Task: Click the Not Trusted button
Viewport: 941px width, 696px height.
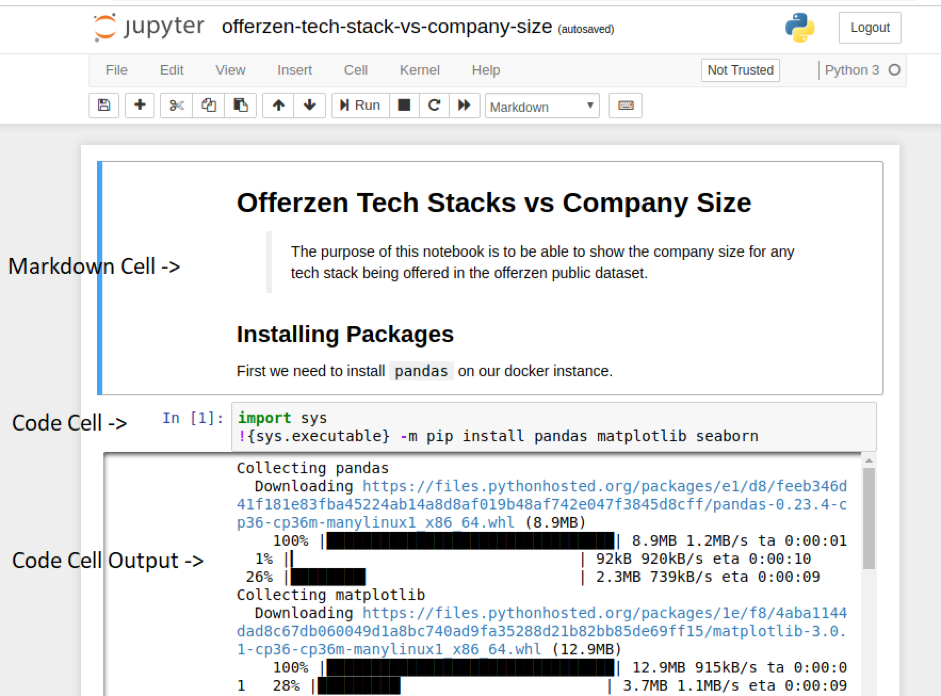Action: [x=741, y=70]
